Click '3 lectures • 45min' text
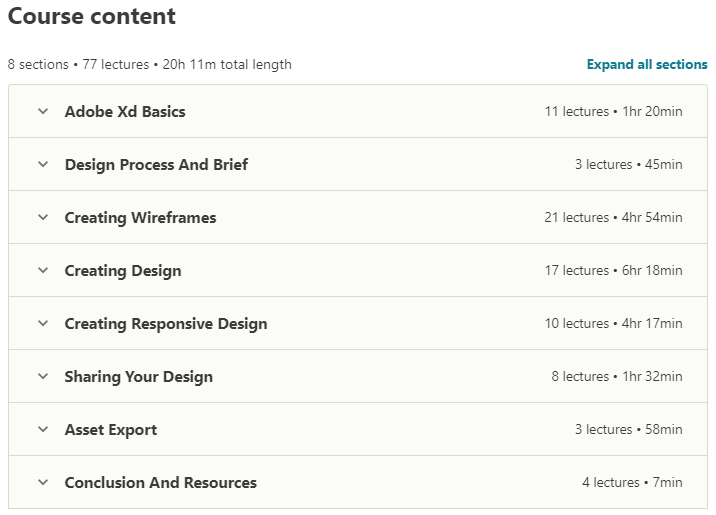Image resolution: width=716 pixels, height=515 pixels. point(628,164)
